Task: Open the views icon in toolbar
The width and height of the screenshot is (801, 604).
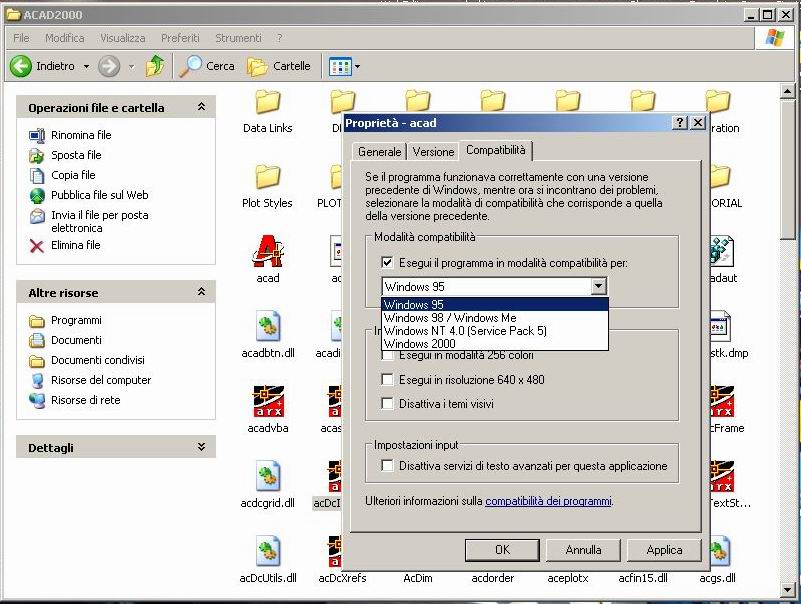Action: click(x=340, y=66)
